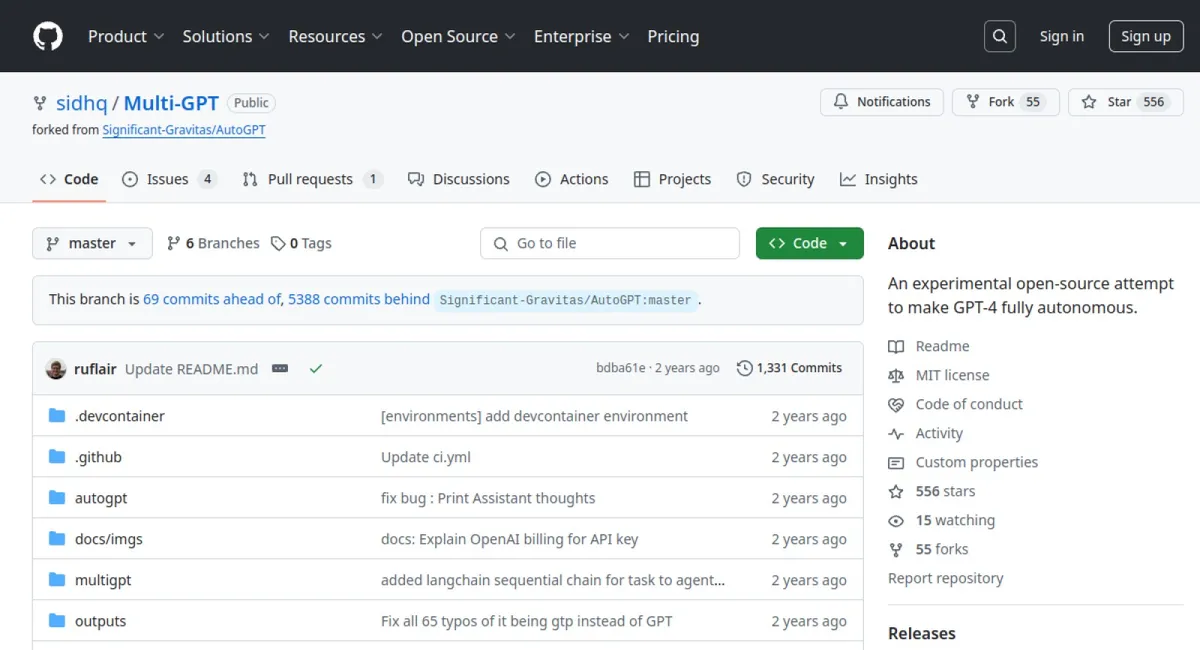The height and width of the screenshot is (650, 1200).
Task: Open the Insights tab
Action: pyautogui.click(x=879, y=179)
